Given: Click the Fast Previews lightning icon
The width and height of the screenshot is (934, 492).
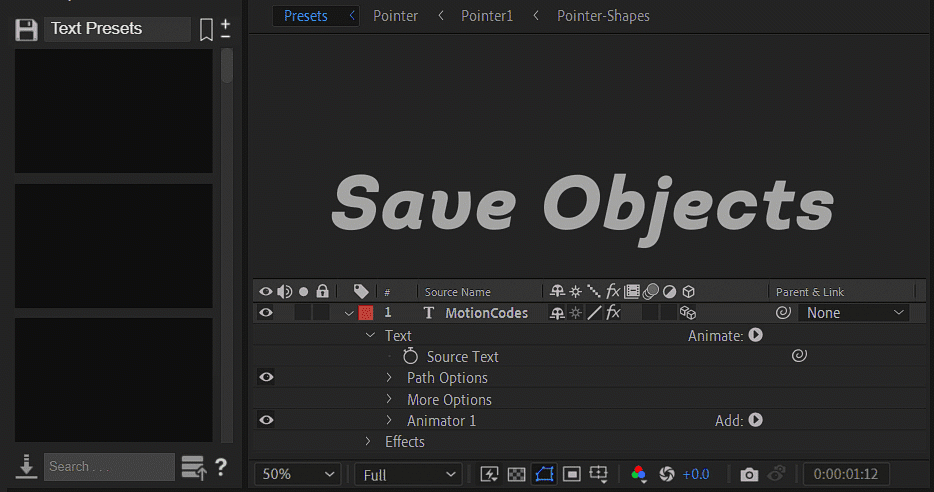Looking at the screenshot, I should click(x=489, y=474).
